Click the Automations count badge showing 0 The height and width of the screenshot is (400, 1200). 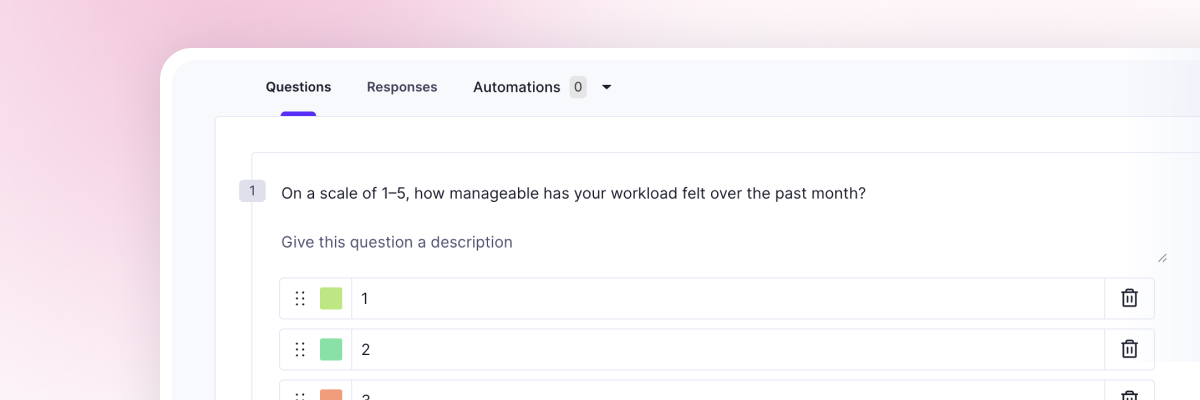(578, 87)
